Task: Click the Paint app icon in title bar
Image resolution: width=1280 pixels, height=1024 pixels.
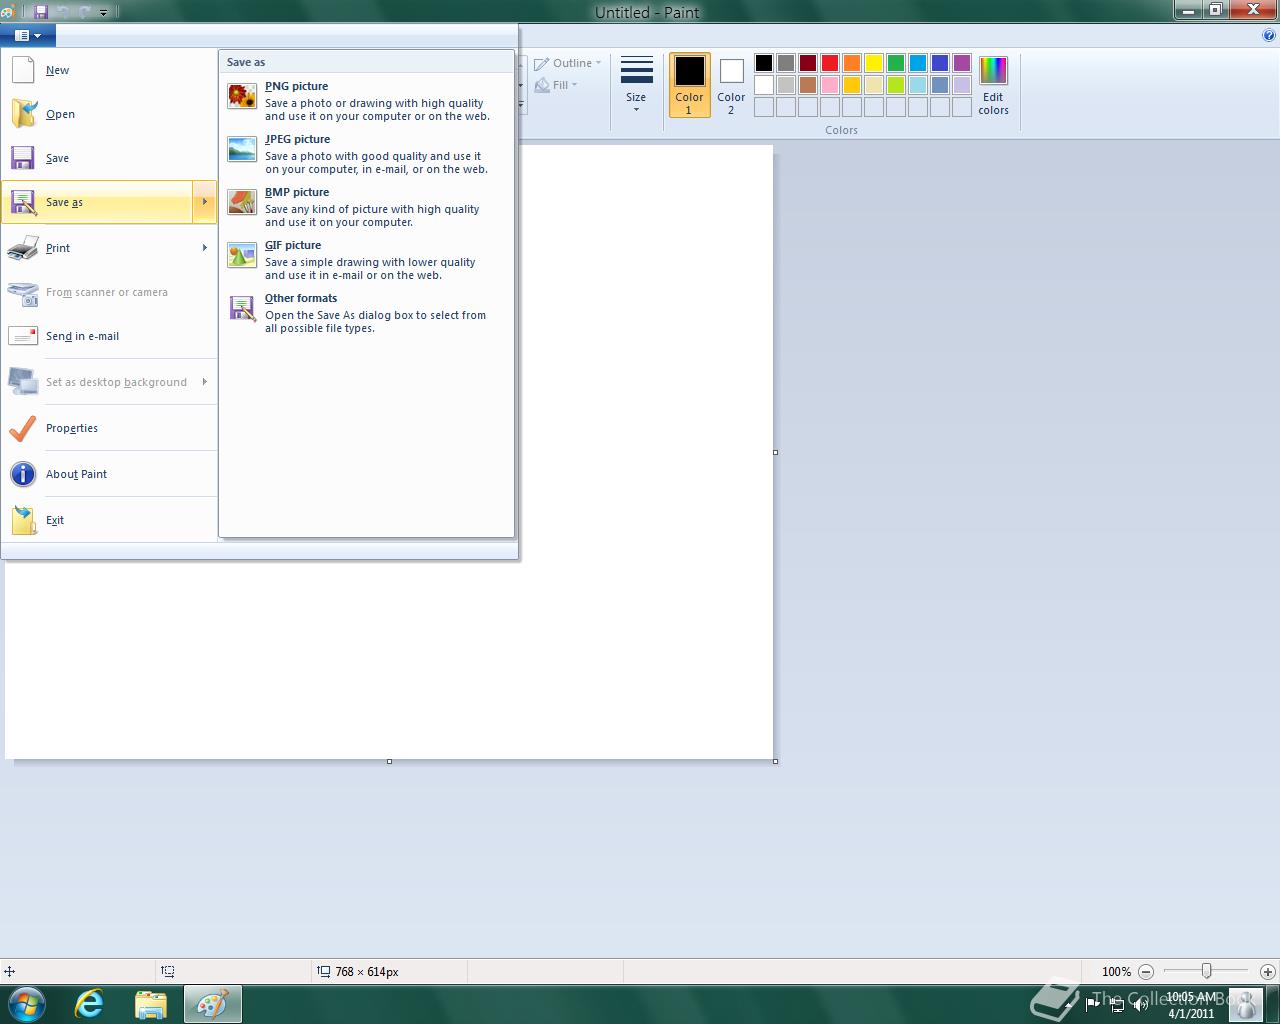Action: pos(7,12)
